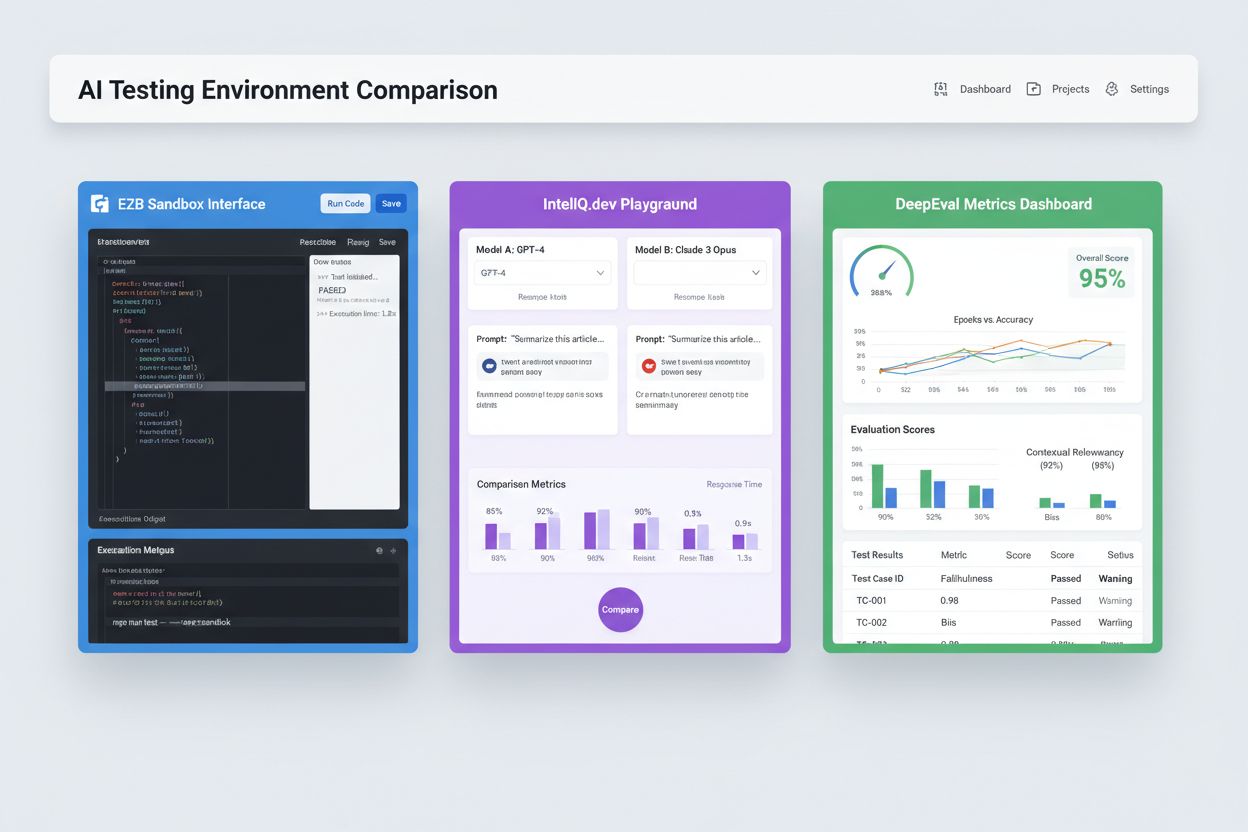Click the Run Code button
Viewport: 1248px width, 832px height.
point(344,203)
